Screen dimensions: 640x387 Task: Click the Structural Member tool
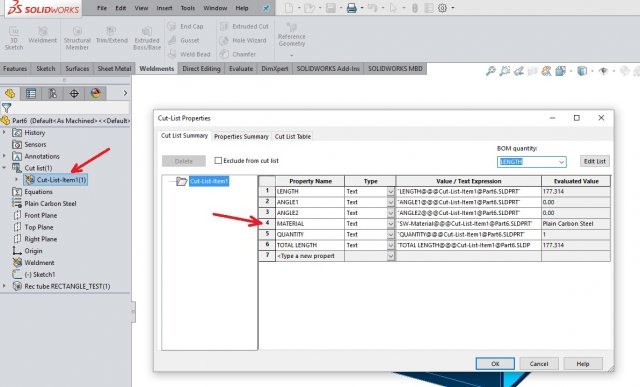(77, 38)
